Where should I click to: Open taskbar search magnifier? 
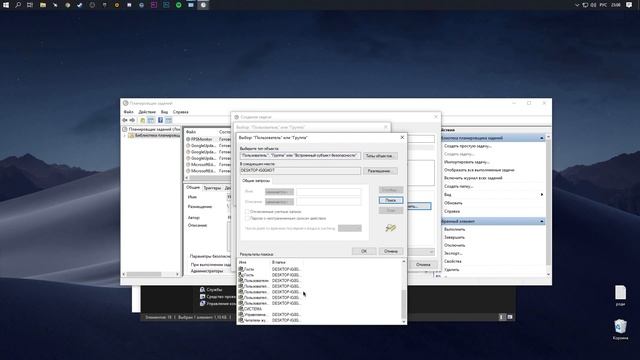pyautogui.click(x=18, y=5)
